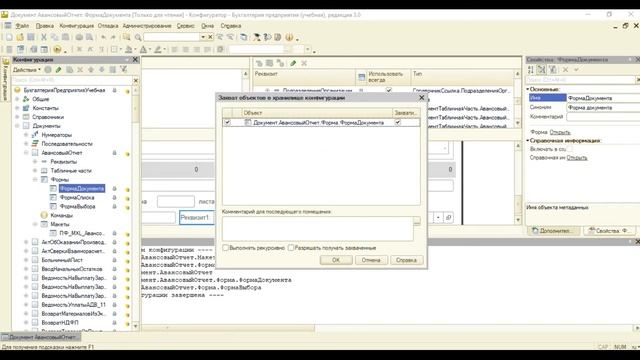The image size is (640, 360).
Task: Click OK in the capture dialog
Action: point(336,260)
